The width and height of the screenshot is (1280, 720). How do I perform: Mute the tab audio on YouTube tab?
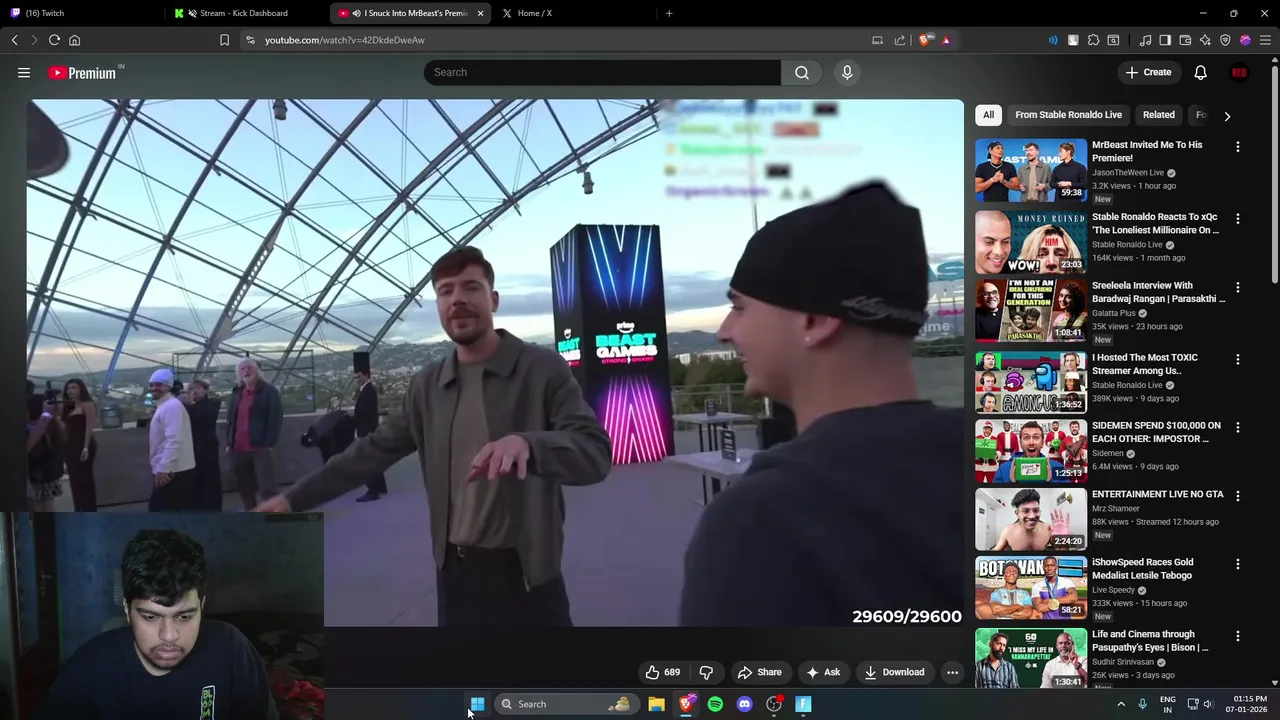click(x=357, y=13)
